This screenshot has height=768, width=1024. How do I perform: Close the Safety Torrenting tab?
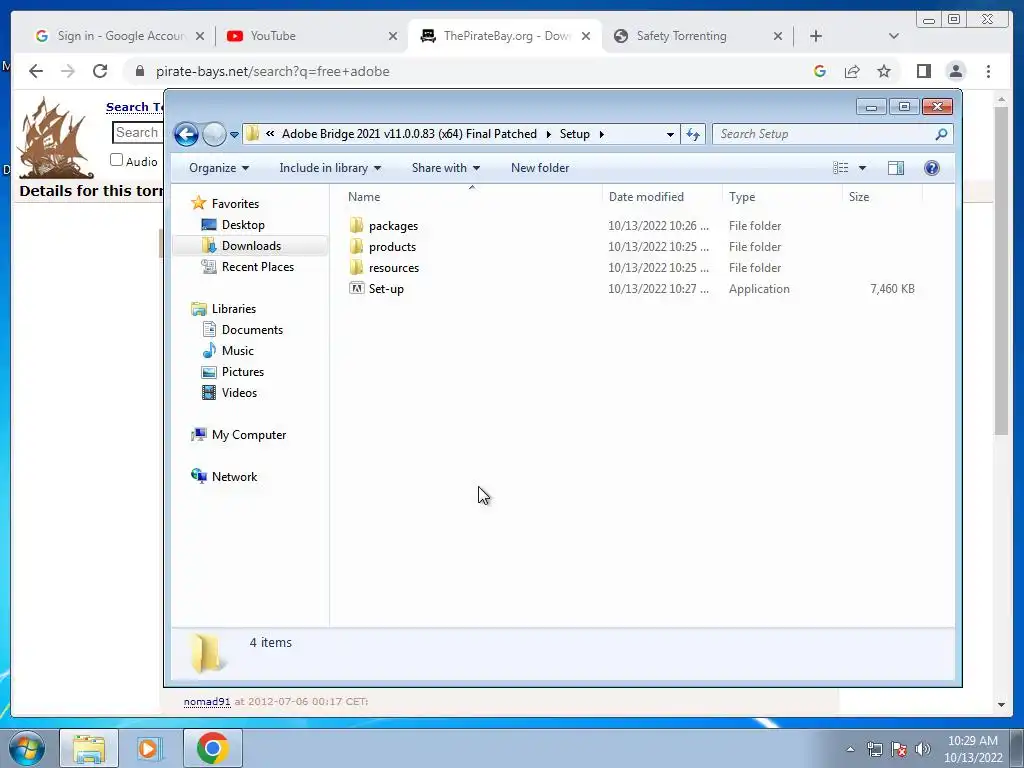(x=778, y=36)
